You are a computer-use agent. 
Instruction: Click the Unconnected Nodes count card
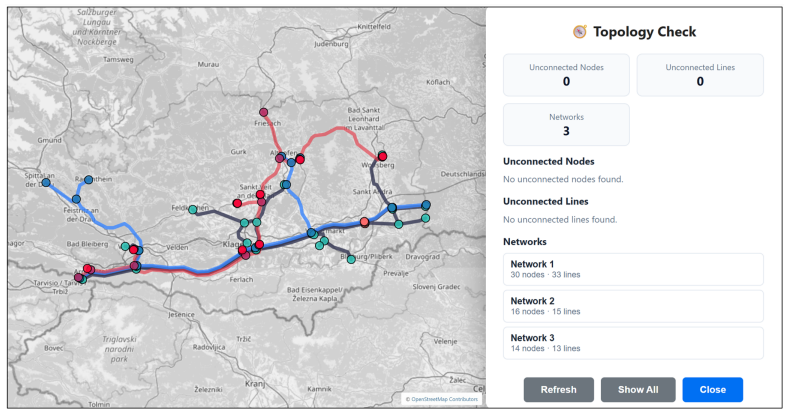tap(566, 75)
